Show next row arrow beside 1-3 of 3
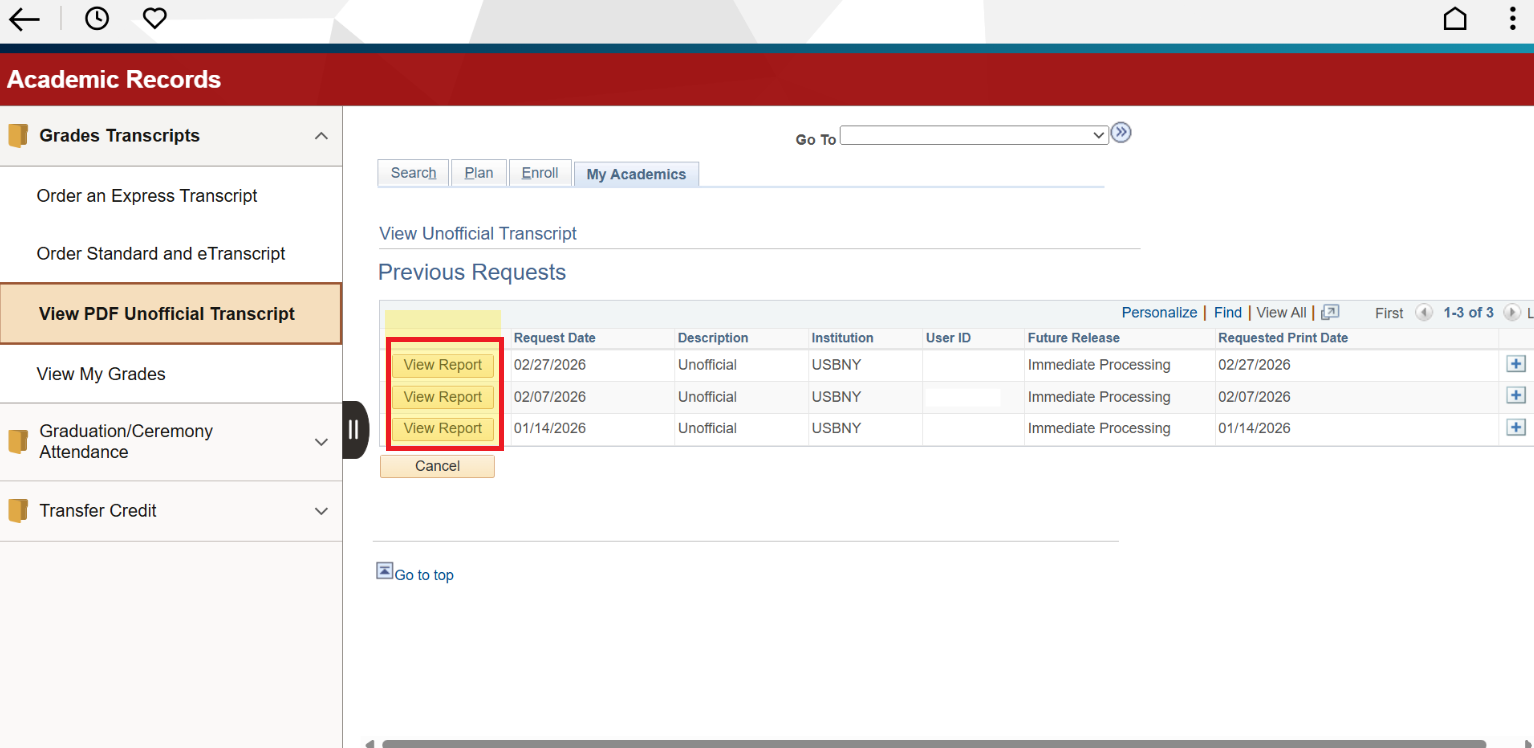 click(x=1511, y=313)
